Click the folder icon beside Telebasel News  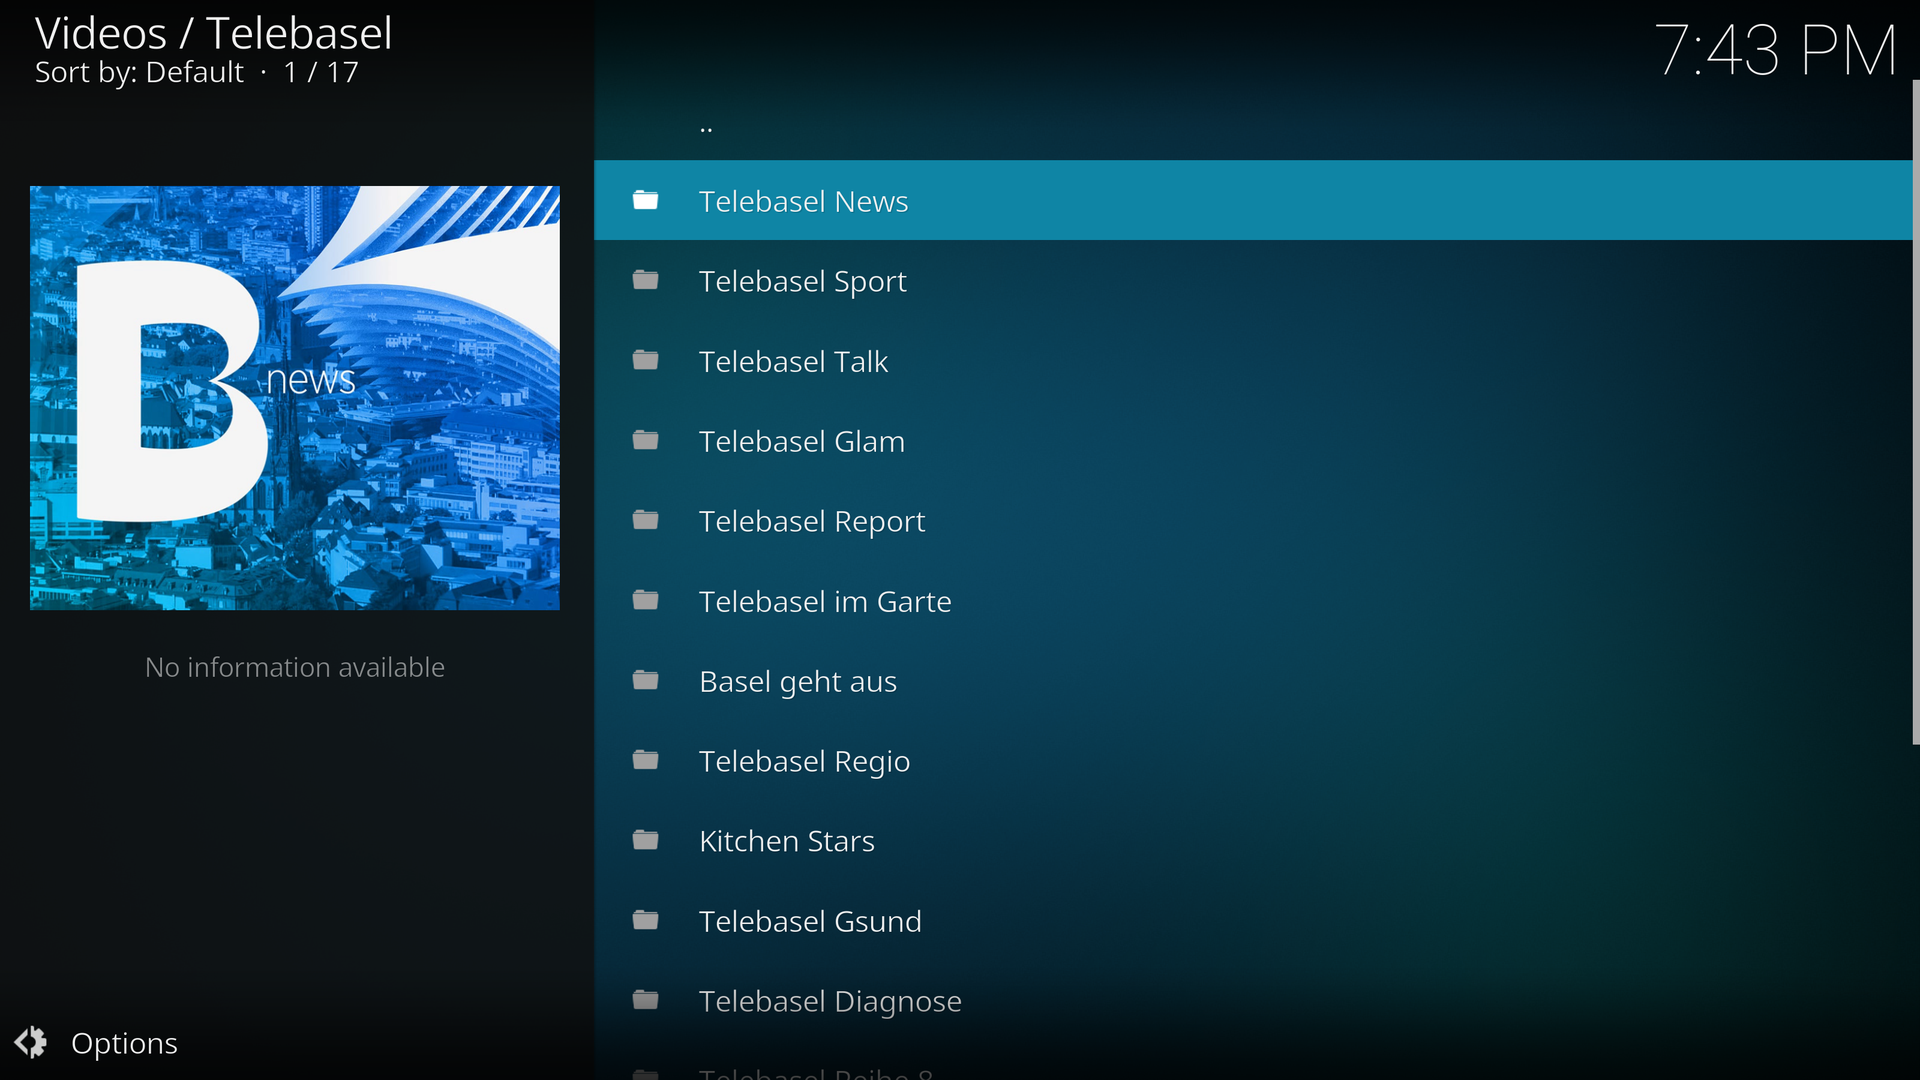646,201
